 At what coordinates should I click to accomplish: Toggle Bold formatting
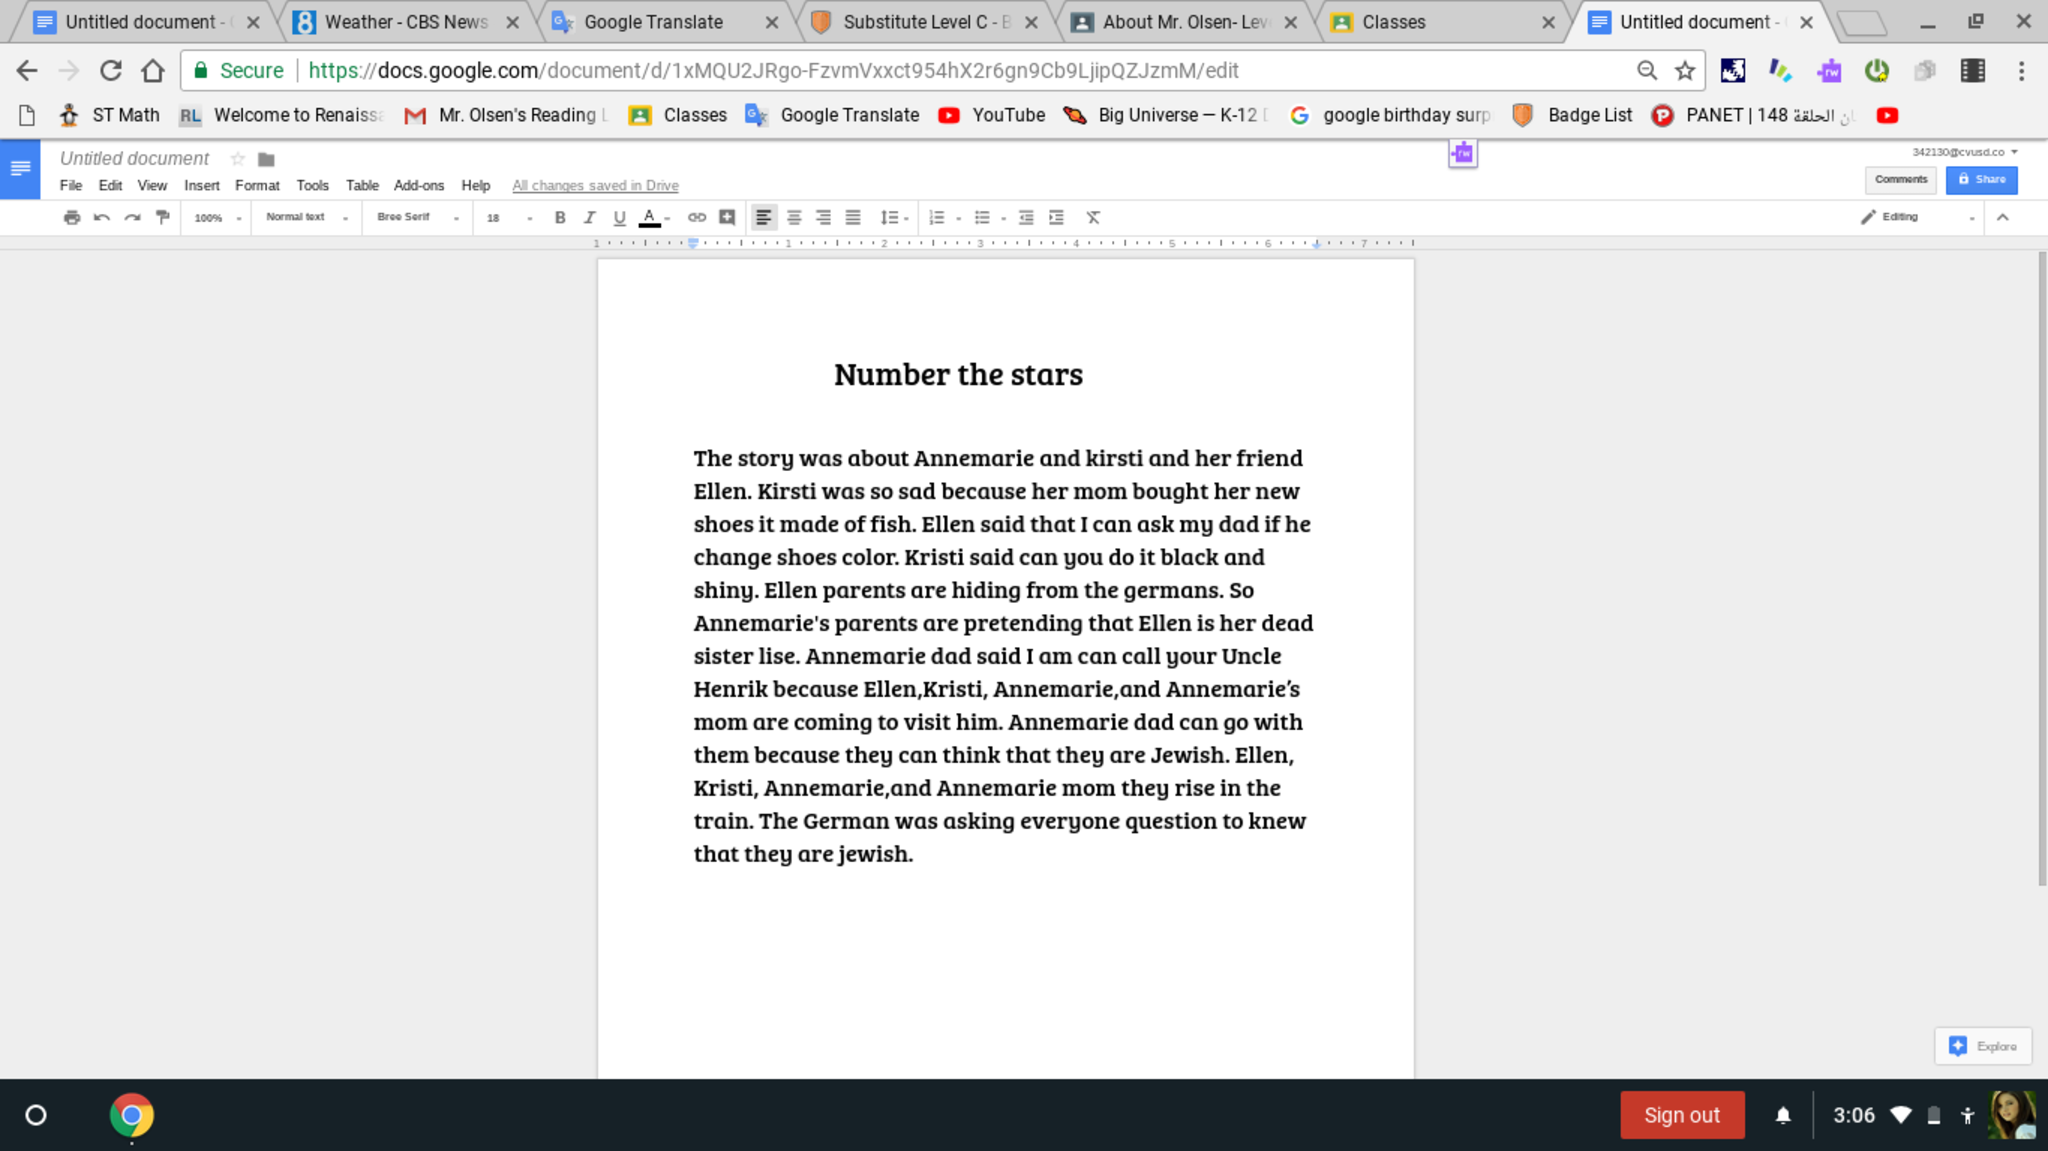click(560, 217)
